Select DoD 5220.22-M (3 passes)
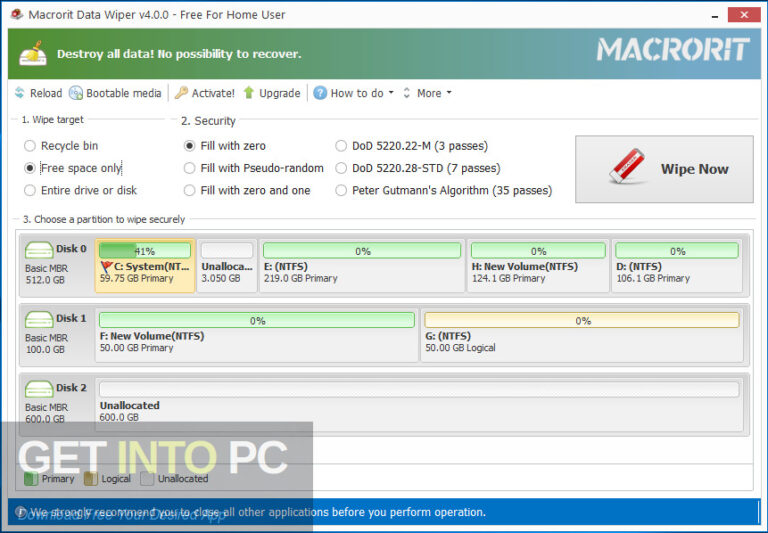Screen dimensions: 768x533 pos(412,146)
